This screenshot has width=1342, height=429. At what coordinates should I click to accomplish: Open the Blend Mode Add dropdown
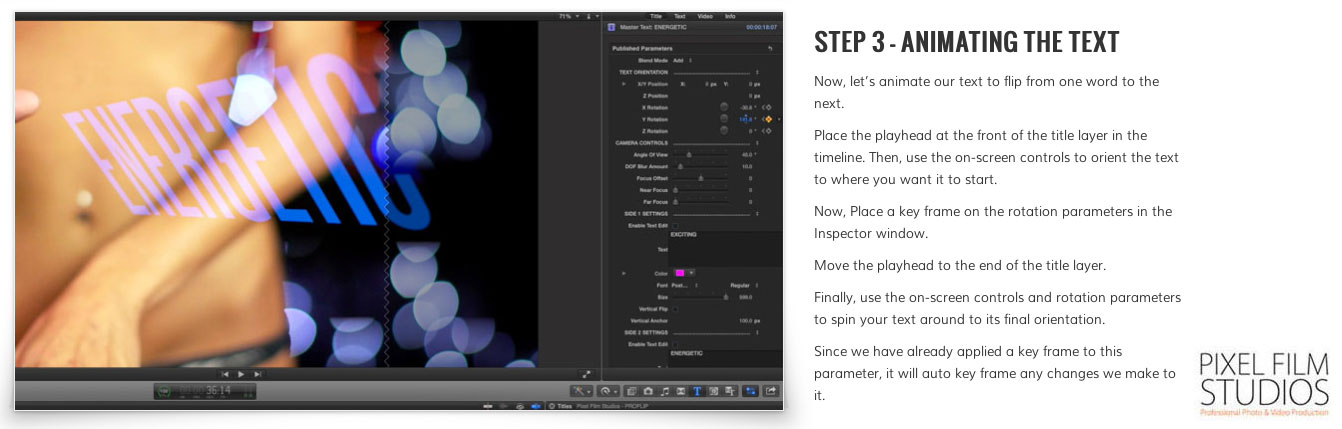click(681, 60)
